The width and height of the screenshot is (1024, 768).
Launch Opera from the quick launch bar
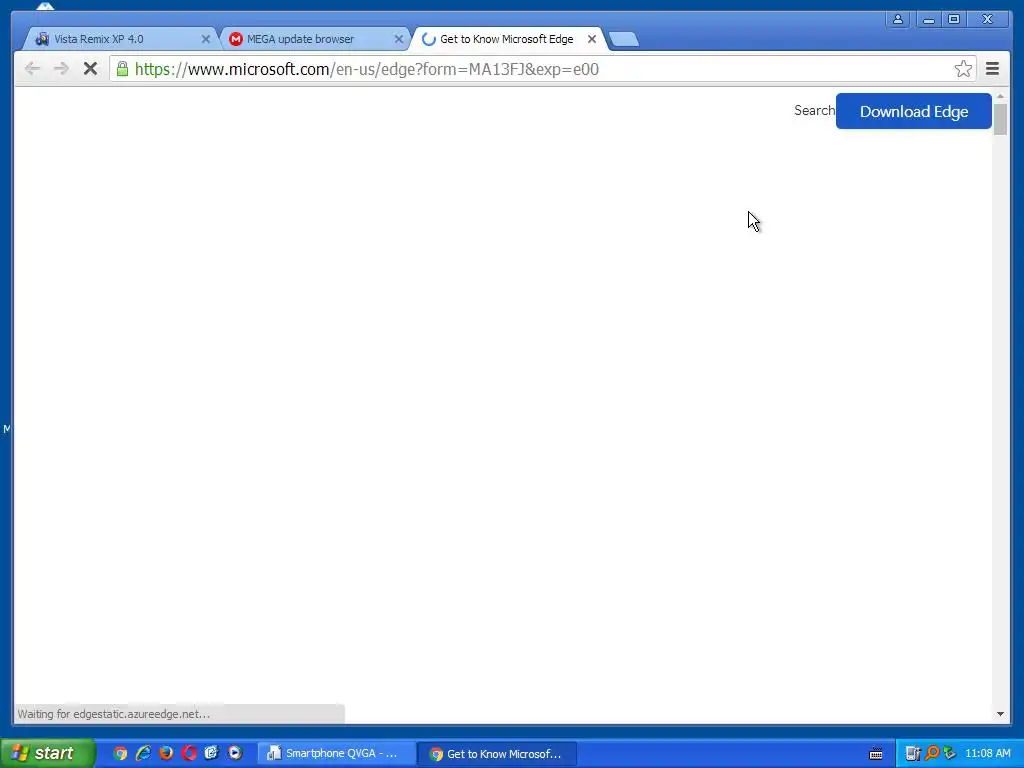coord(189,753)
